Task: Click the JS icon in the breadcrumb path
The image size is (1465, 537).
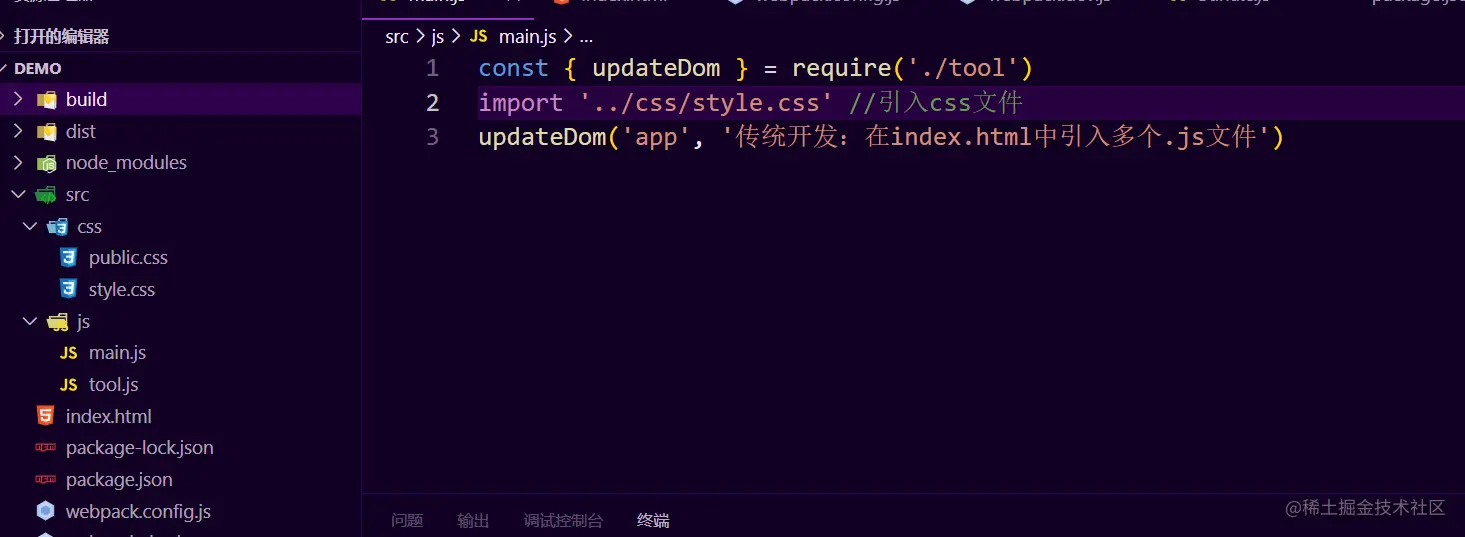Action: tap(479, 36)
